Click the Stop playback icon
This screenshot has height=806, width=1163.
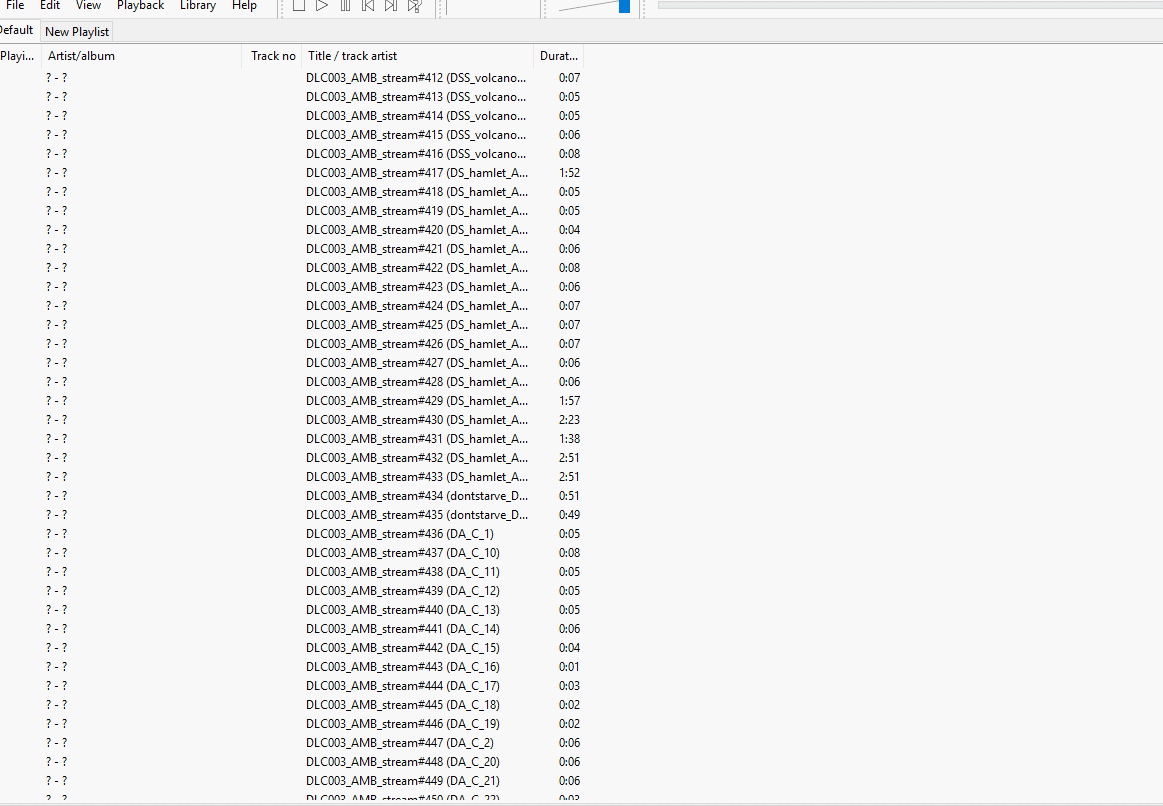(299, 6)
